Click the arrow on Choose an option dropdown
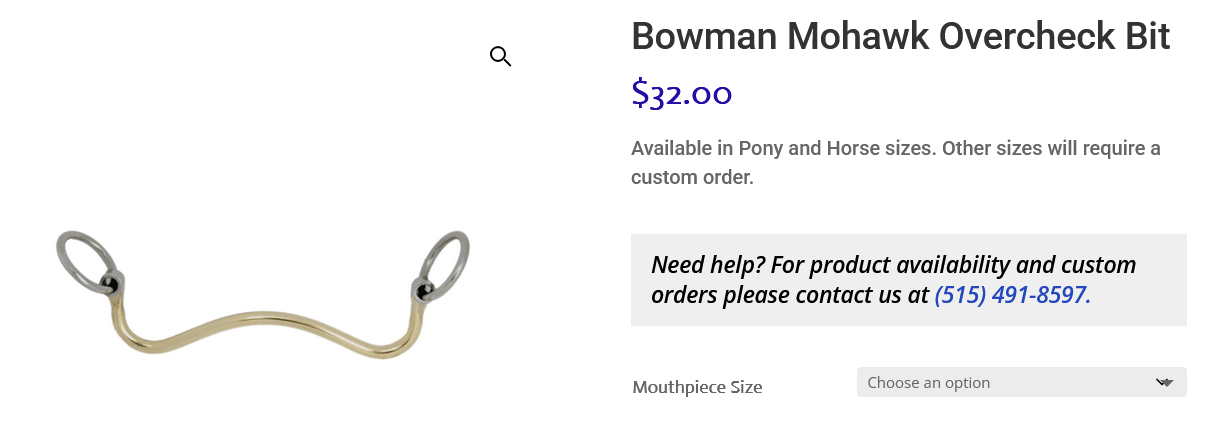This screenshot has width=1228, height=433. (1164, 382)
